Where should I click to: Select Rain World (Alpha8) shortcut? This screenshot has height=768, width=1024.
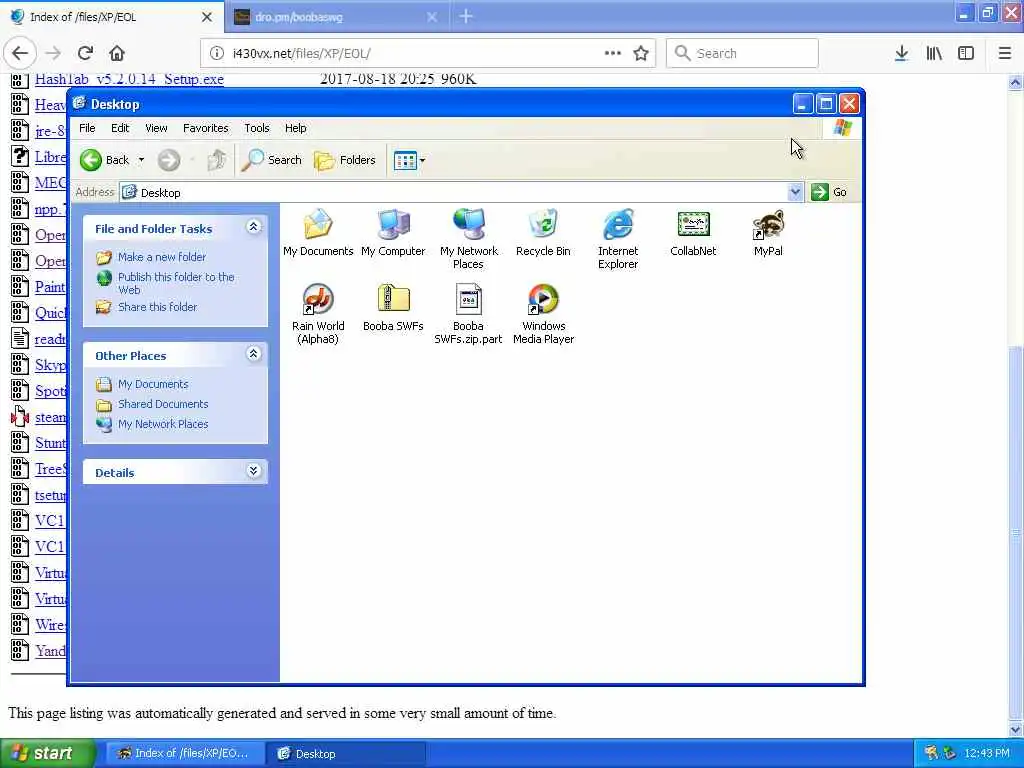(x=318, y=314)
